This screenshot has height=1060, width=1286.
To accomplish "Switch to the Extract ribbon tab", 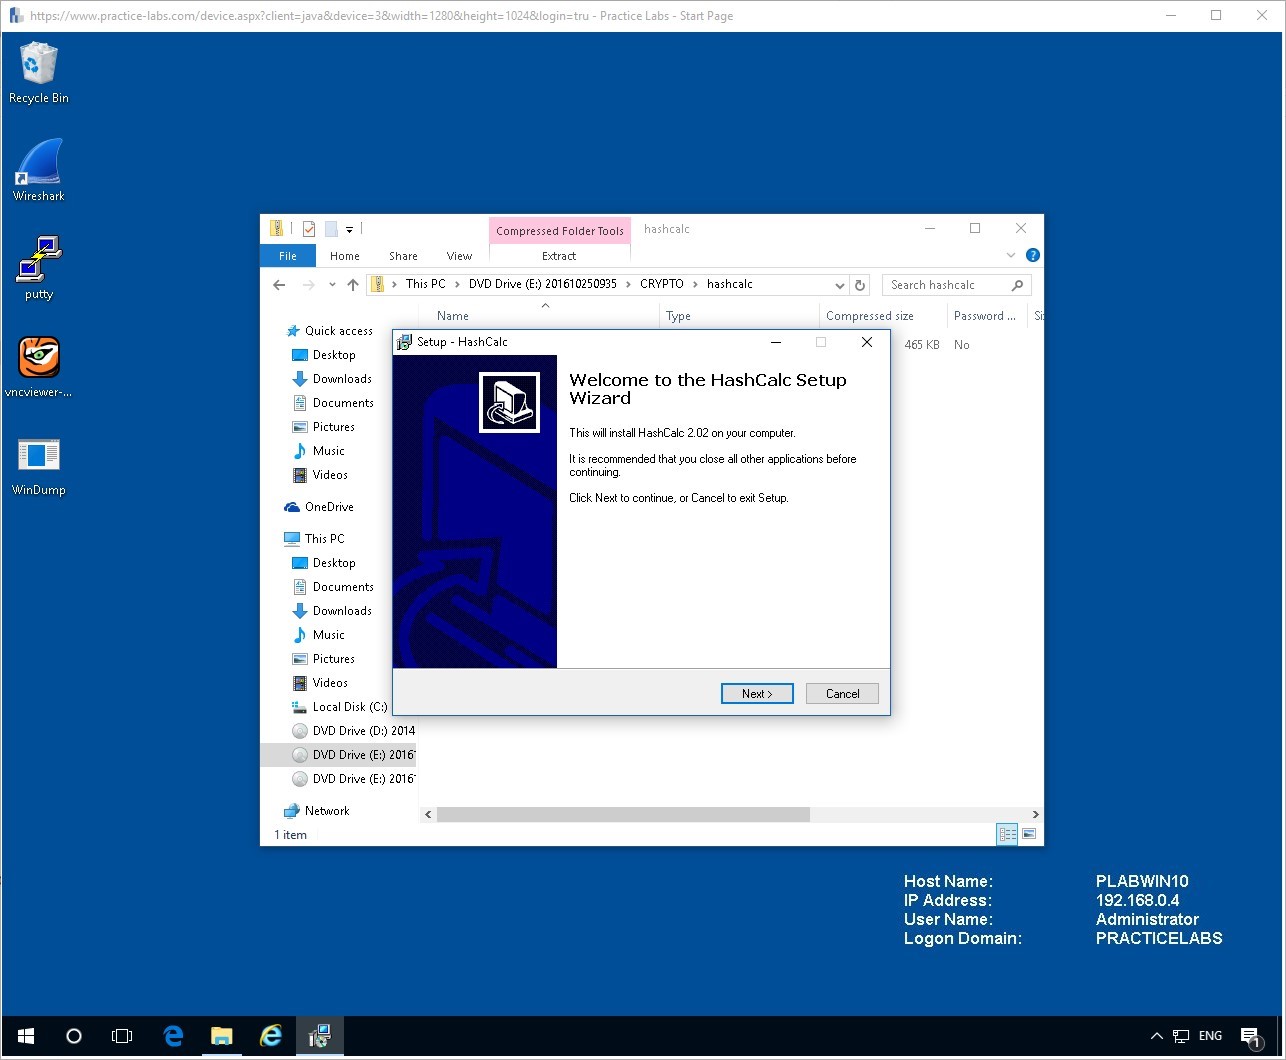I will click(558, 256).
